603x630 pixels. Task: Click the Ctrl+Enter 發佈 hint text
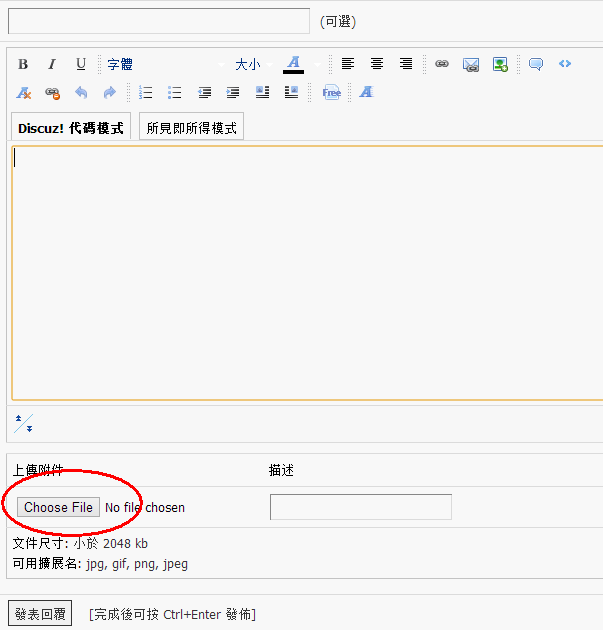[172, 614]
